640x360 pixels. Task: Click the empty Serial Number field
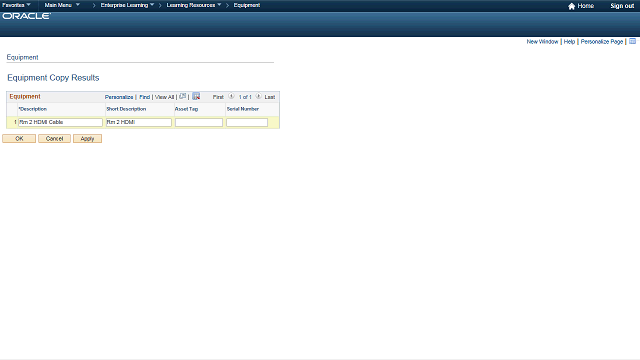(x=247, y=122)
